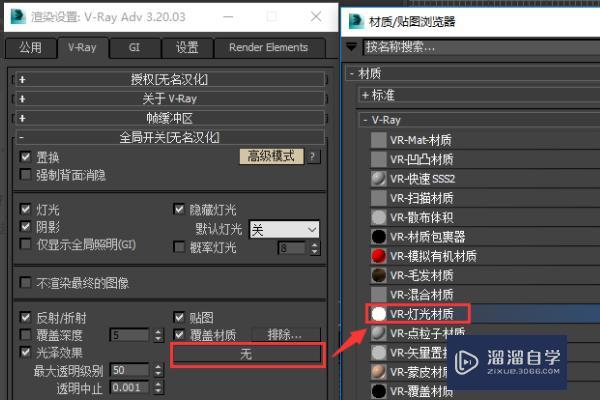Toggle the 隐藏灯光 checkbox

click(179, 209)
